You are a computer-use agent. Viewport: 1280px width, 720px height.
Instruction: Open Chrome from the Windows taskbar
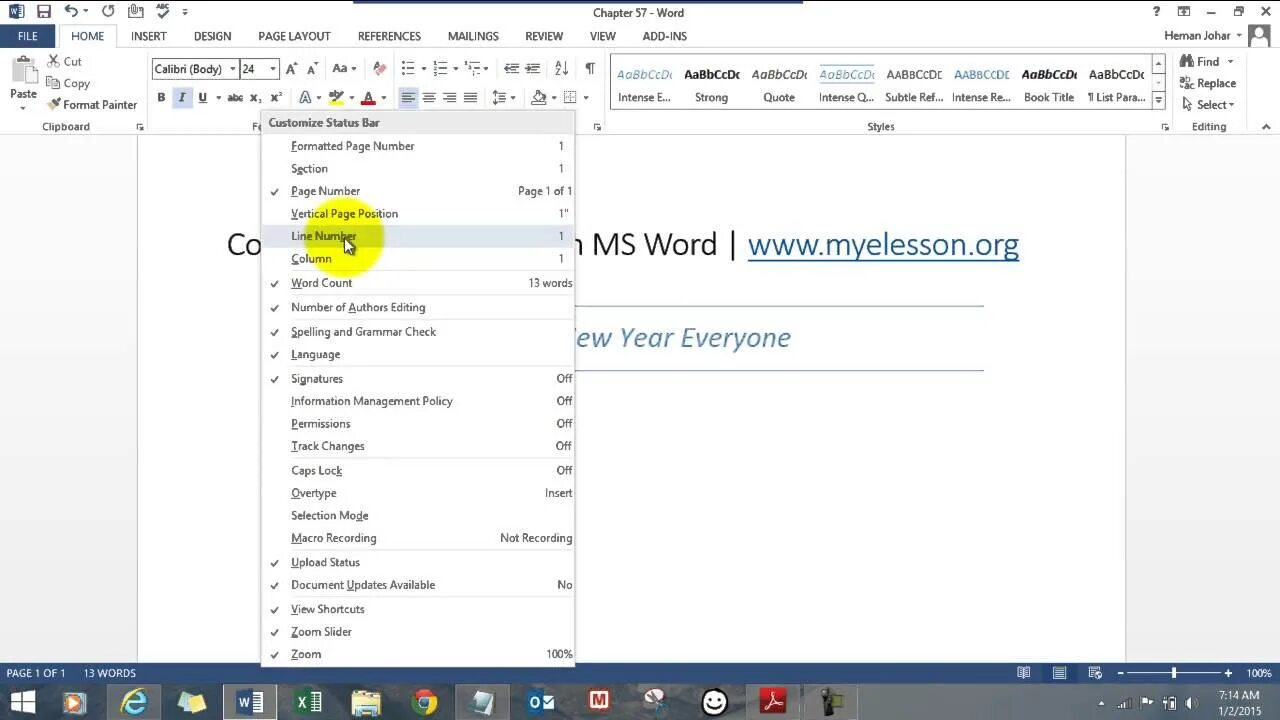(425, 703)
